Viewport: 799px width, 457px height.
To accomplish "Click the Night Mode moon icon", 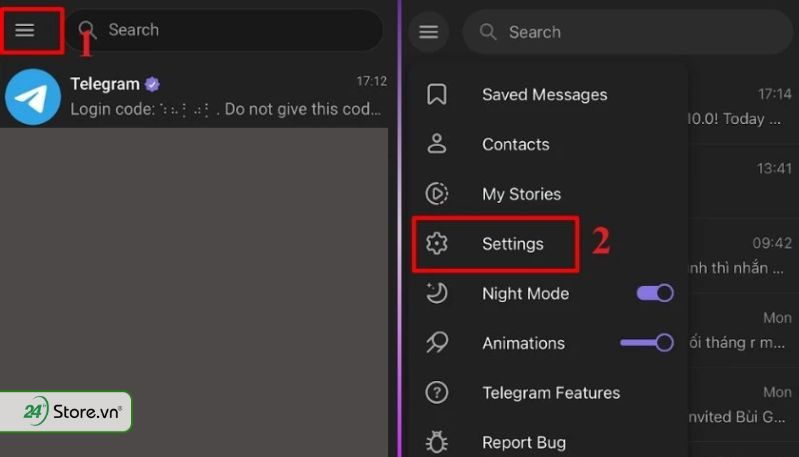I will [437, 293].
